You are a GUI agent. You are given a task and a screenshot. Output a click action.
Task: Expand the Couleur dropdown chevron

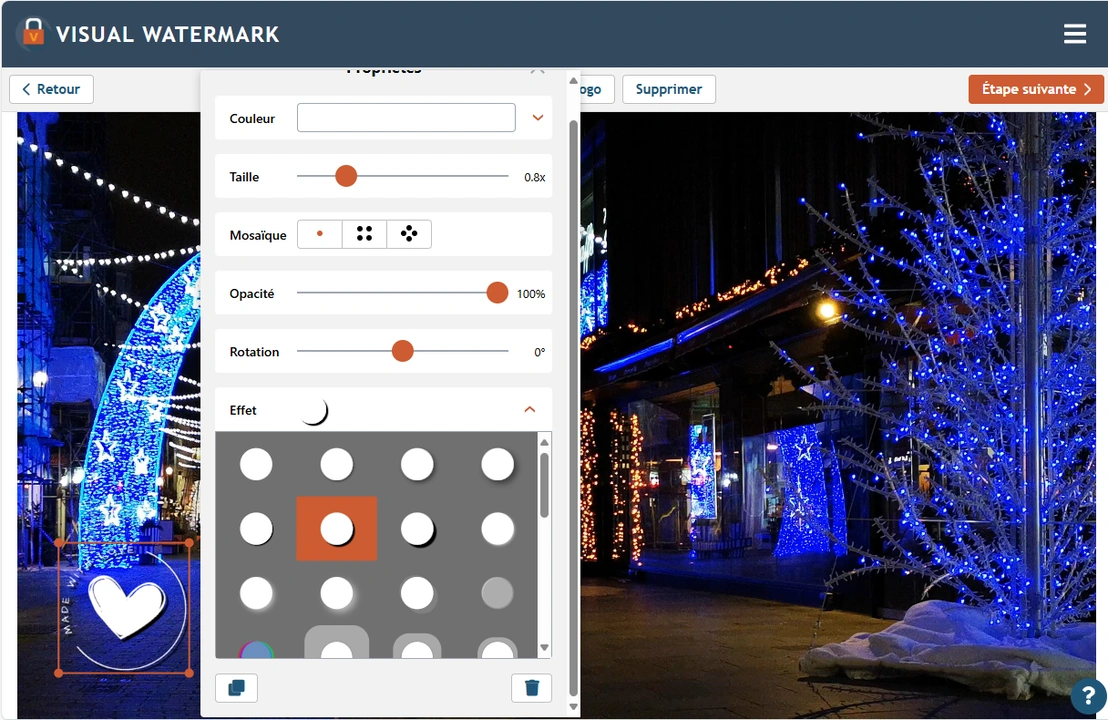point(538,117)
